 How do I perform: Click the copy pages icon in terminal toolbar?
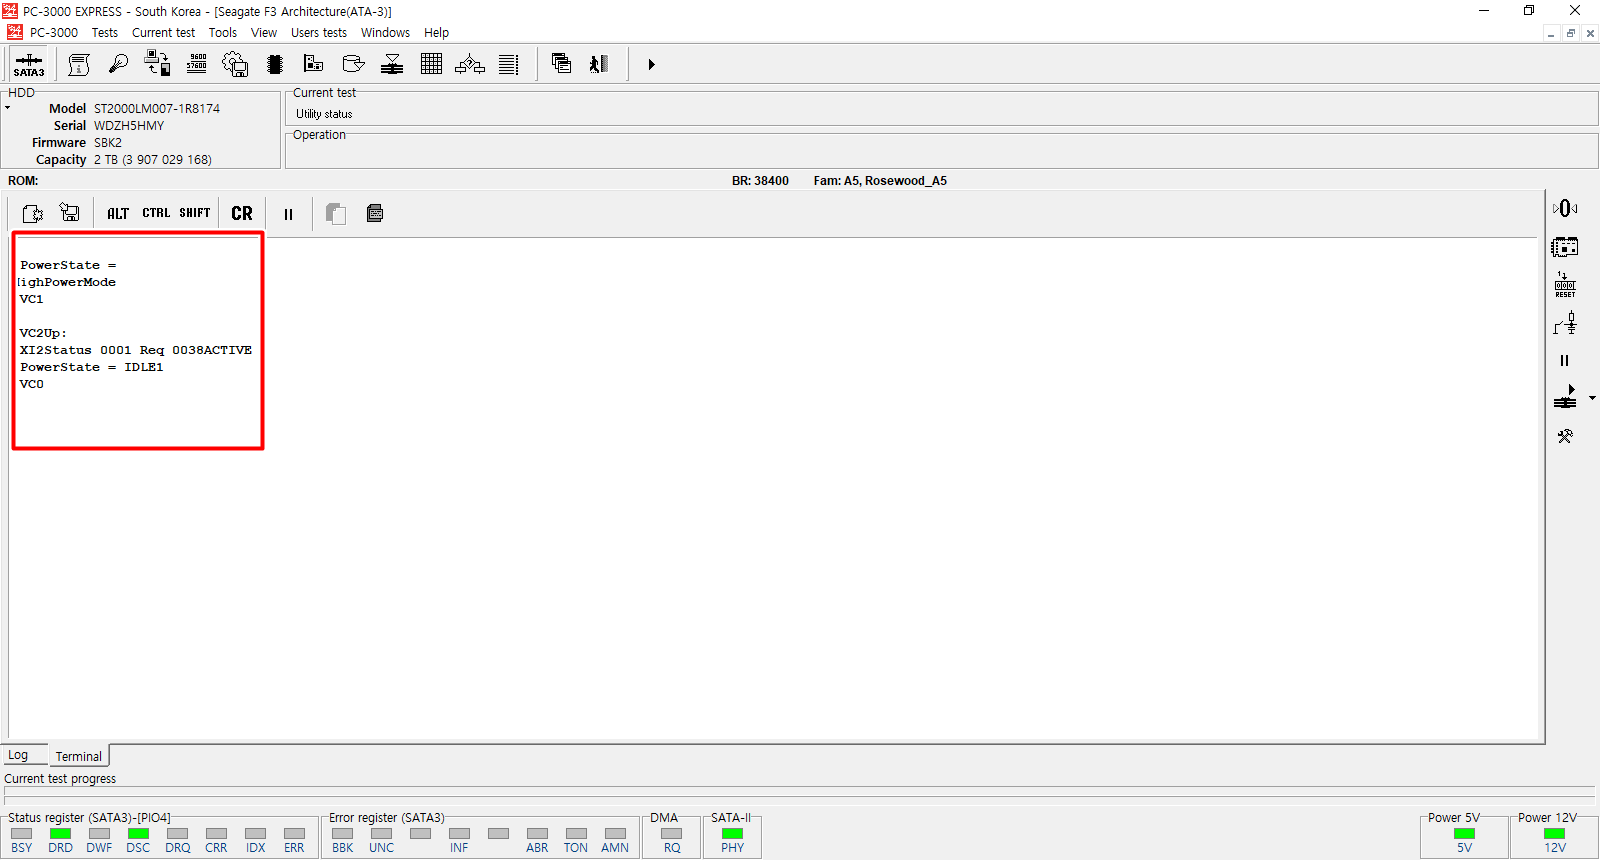336,213
